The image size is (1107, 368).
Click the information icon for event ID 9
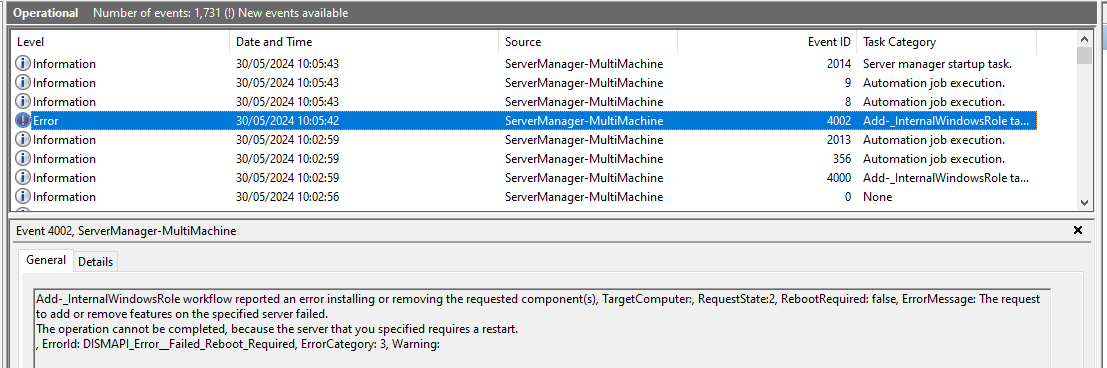point(23,83)
